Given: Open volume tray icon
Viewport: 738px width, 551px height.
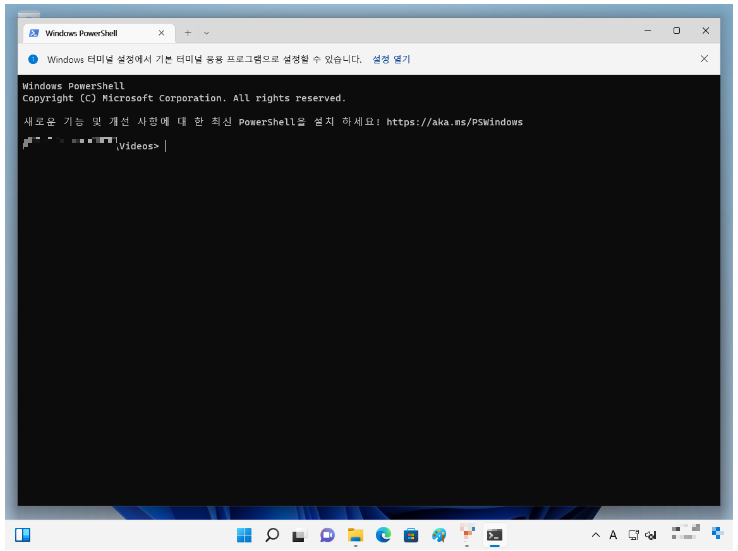Looking at the screenshot, I should click(651, 535).
